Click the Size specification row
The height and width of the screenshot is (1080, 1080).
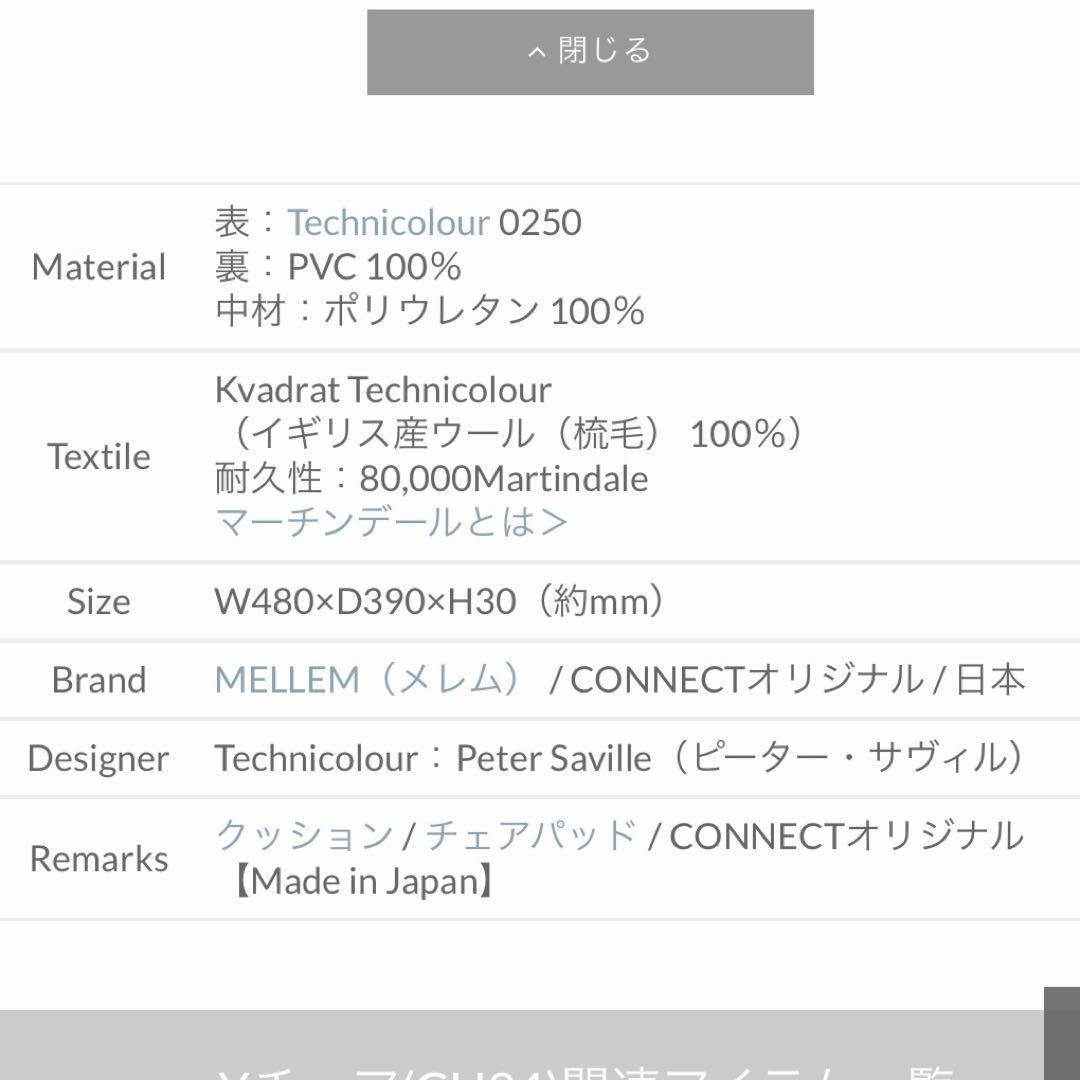pyautogui.click(x=98, y=601)
